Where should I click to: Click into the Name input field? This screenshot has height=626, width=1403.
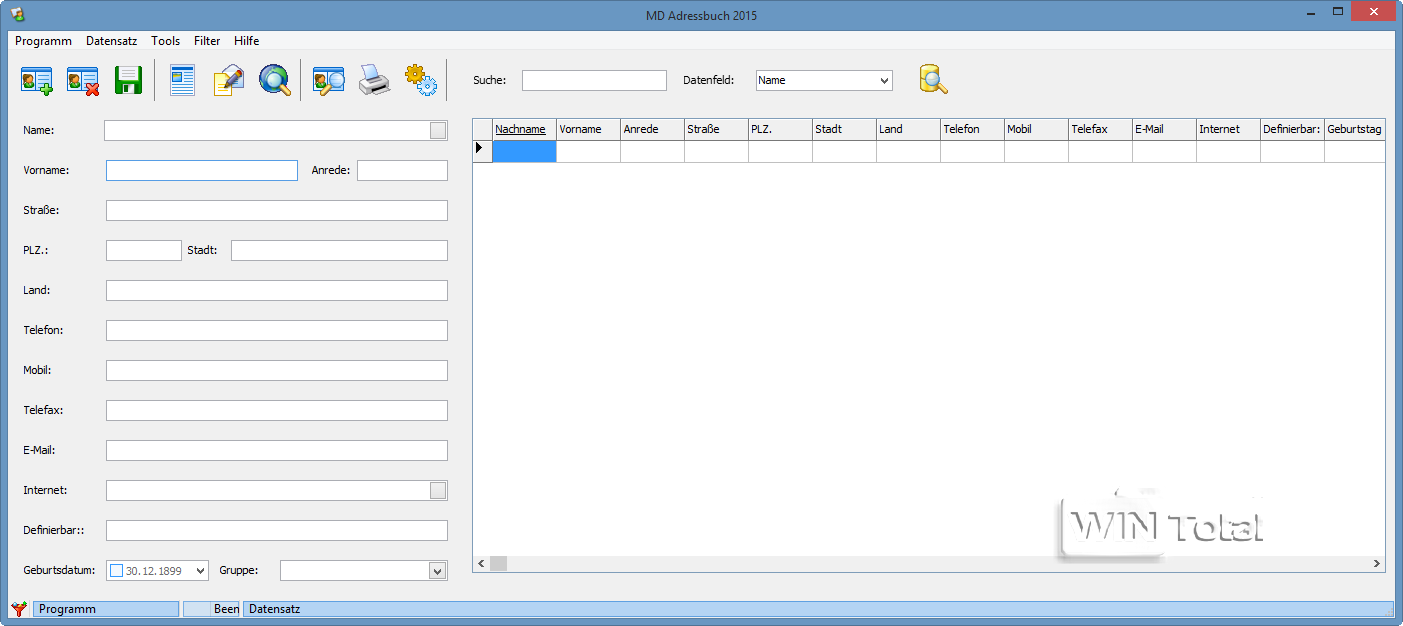click(267, 130)
